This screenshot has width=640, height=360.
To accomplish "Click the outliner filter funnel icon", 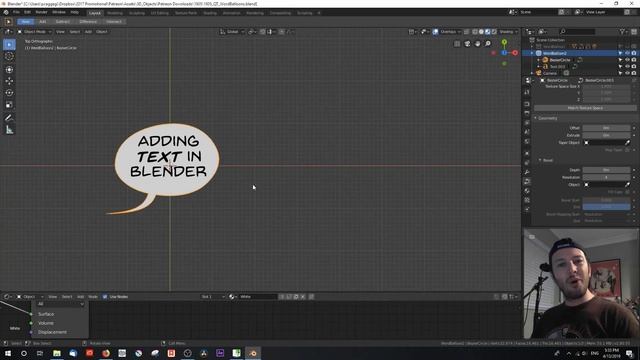I will (x=622, y=31).
